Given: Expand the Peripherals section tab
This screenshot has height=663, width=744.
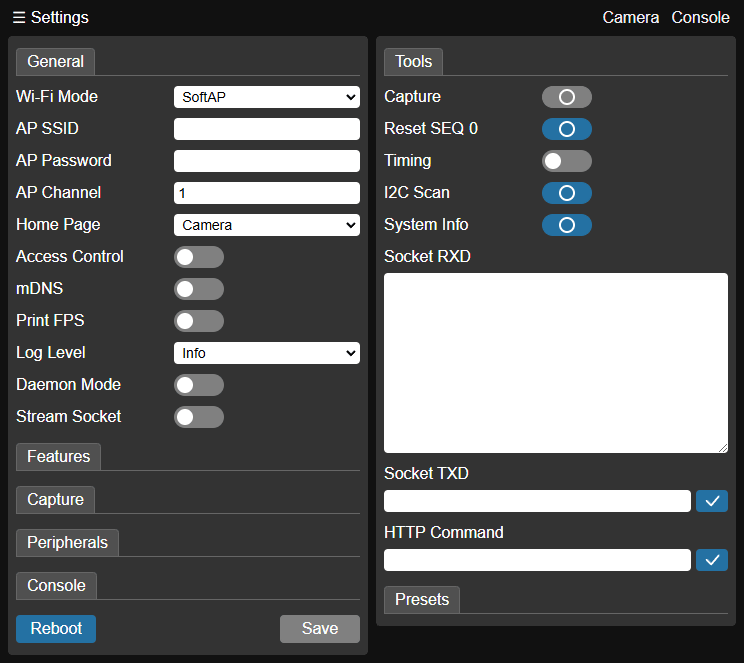Looking at the screenshot, I should pos(67,543).
